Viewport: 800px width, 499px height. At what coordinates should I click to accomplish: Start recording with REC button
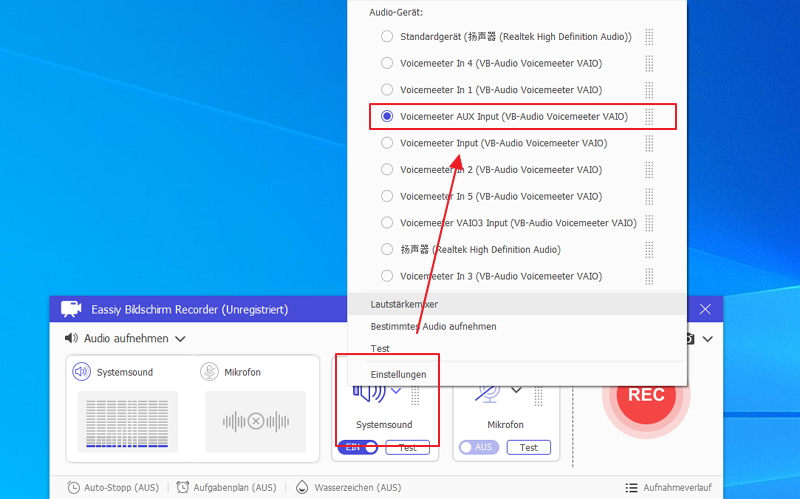click(x=646, y=395)
